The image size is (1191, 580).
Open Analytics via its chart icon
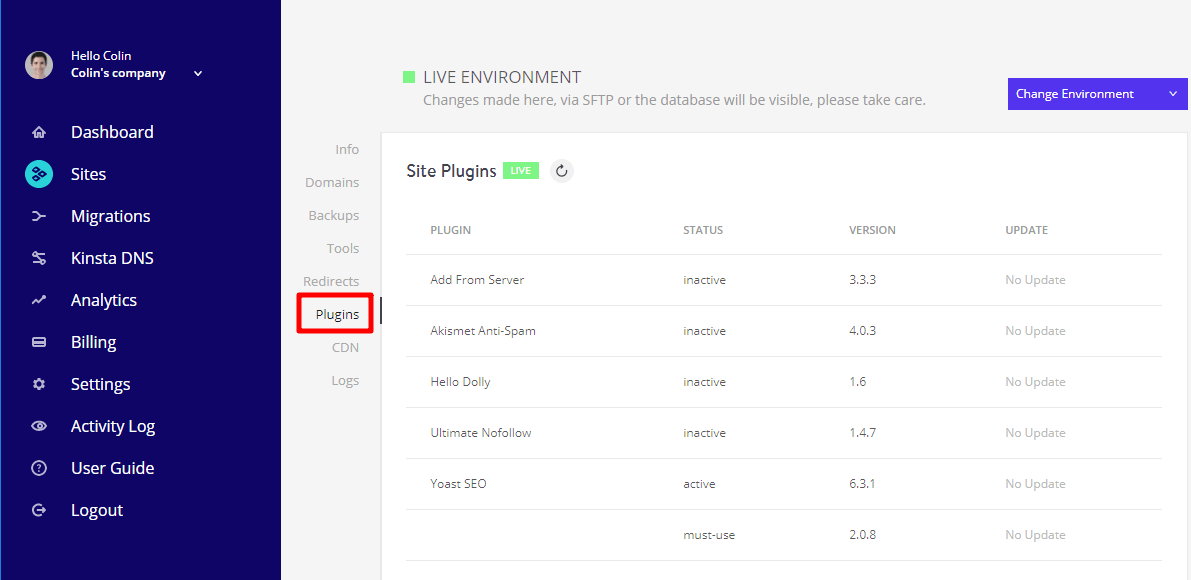[x=38, y=299]
